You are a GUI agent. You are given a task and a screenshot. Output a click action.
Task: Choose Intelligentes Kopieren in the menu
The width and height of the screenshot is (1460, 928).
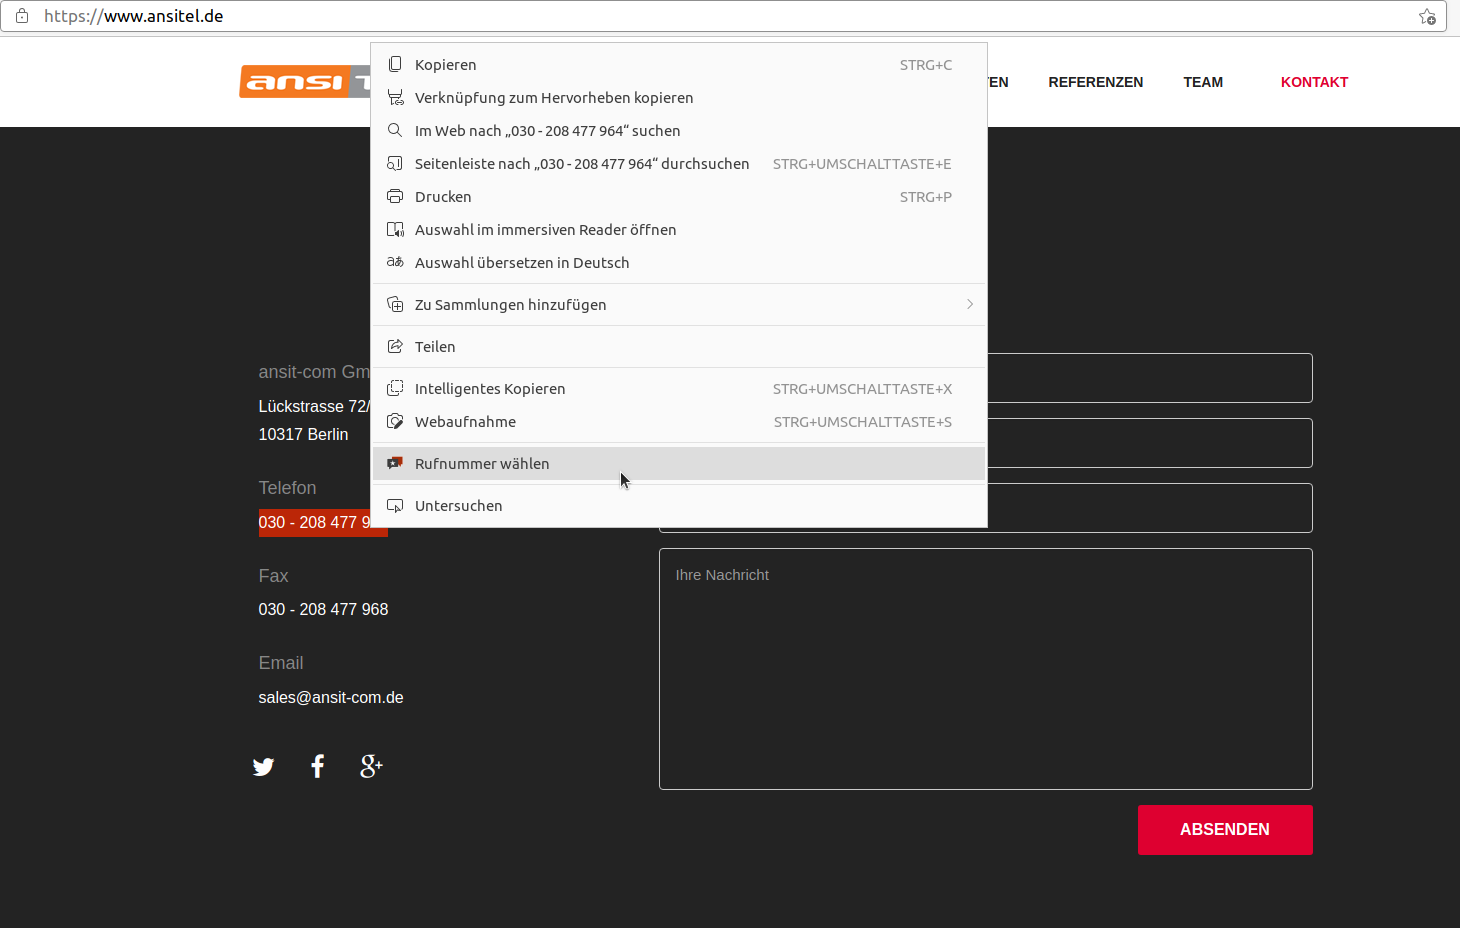click(x=490, y=388)
